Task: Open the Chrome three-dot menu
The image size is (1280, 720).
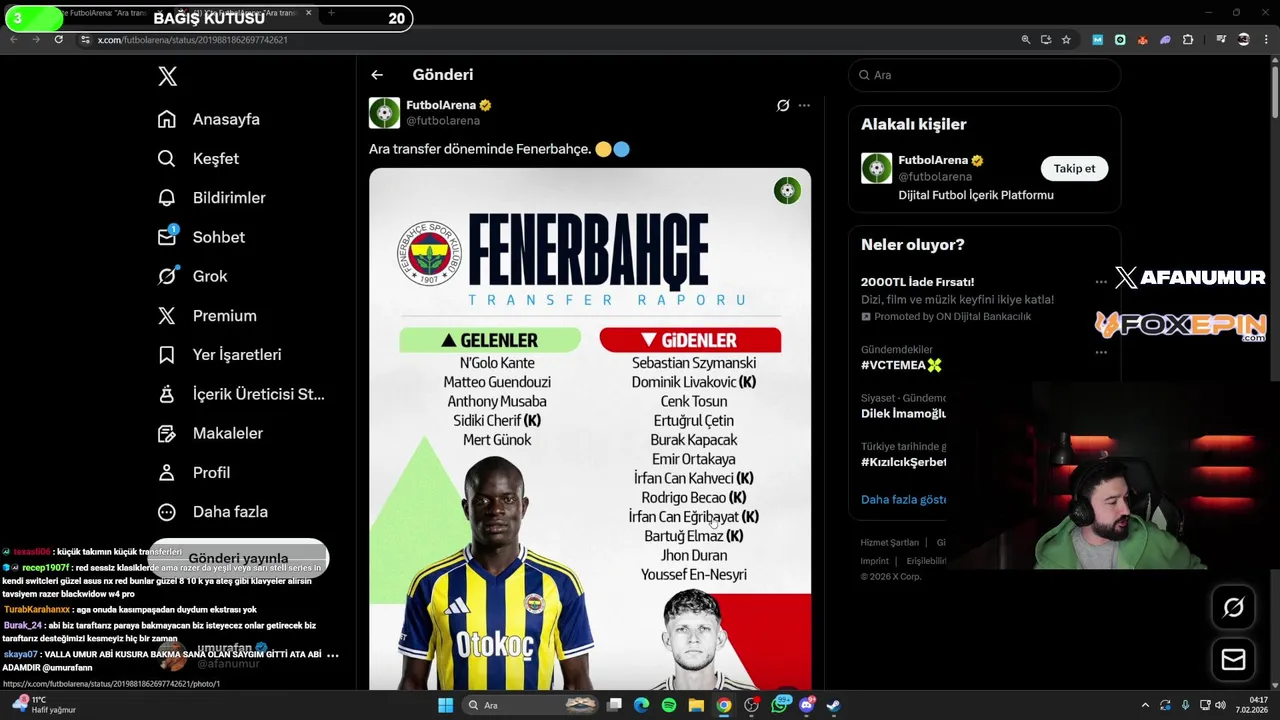Action: pos(1266,40)
